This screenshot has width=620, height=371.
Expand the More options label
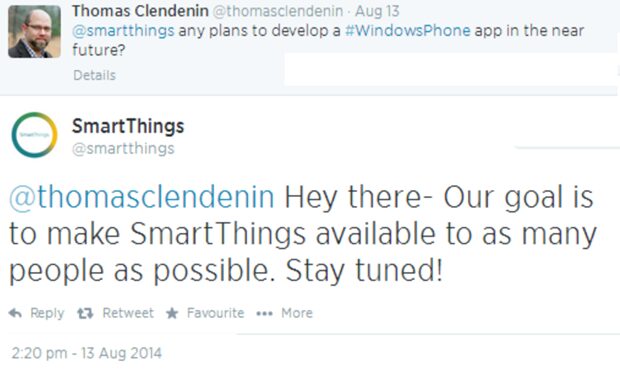click(297, 313)
